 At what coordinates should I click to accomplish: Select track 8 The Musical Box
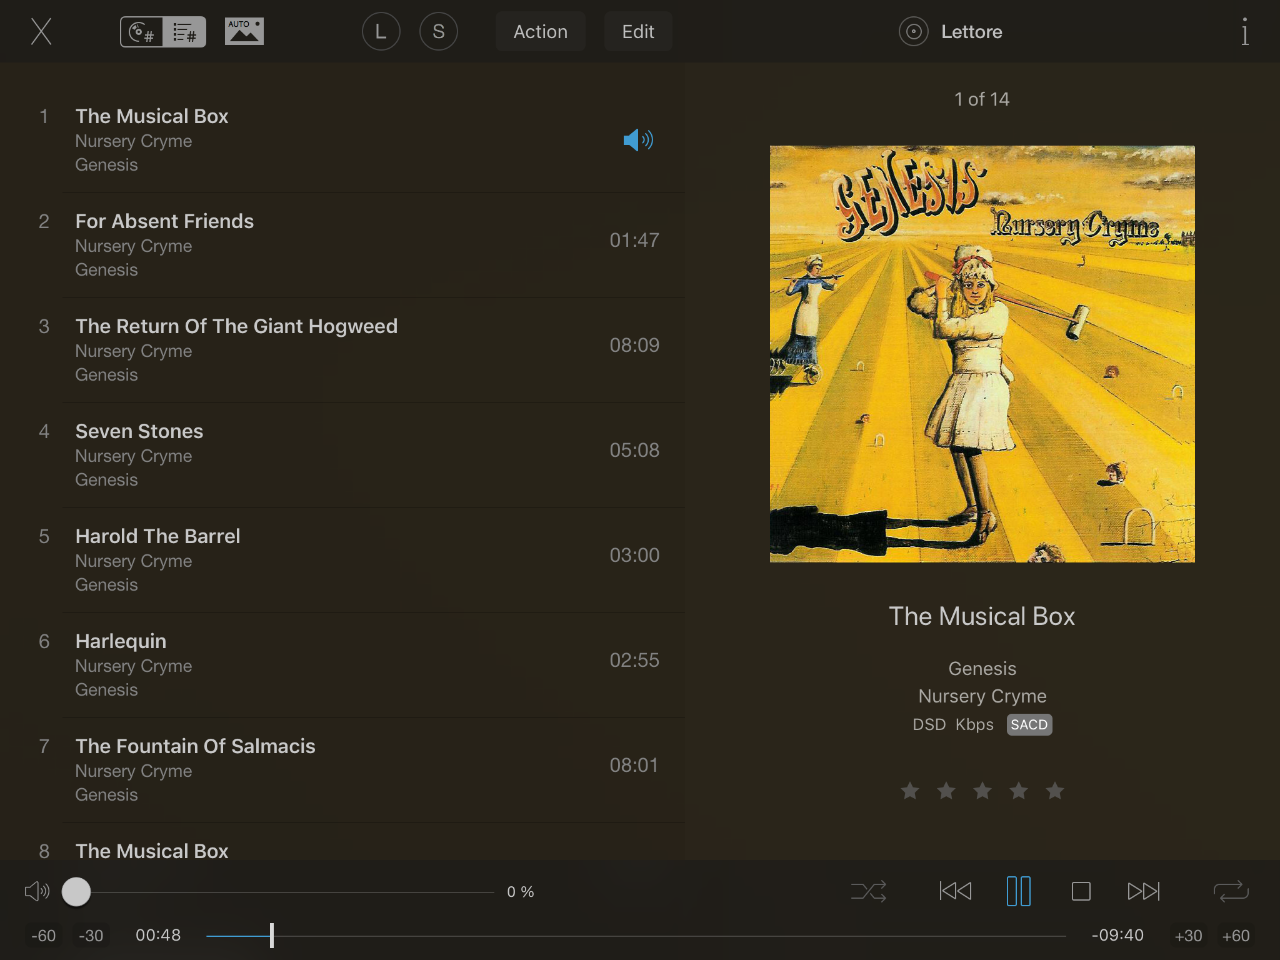click(342, 842)
